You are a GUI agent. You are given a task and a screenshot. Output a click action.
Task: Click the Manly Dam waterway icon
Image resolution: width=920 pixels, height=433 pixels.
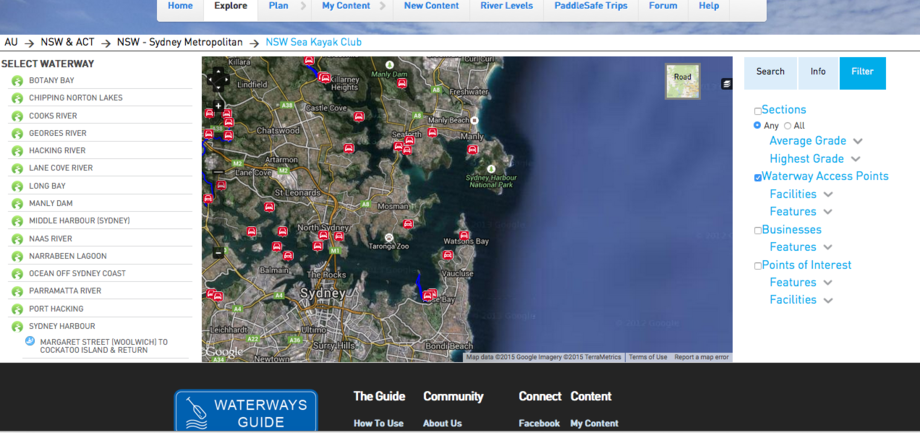click(17, 204)
